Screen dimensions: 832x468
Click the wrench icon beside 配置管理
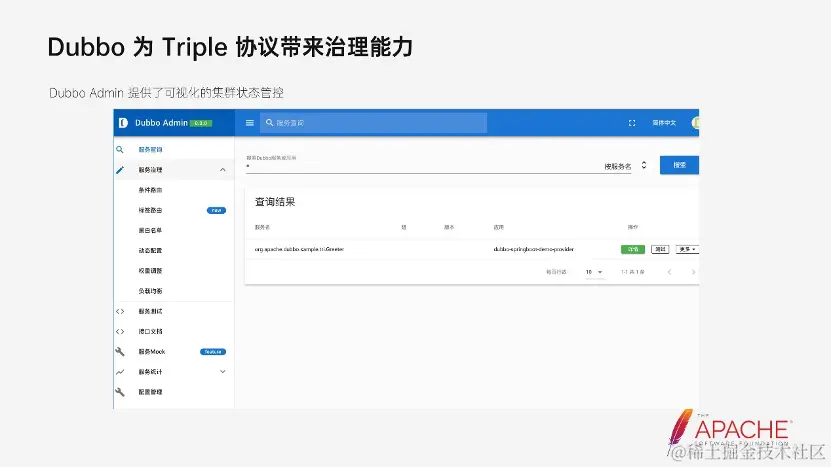(x=120, y=392)
